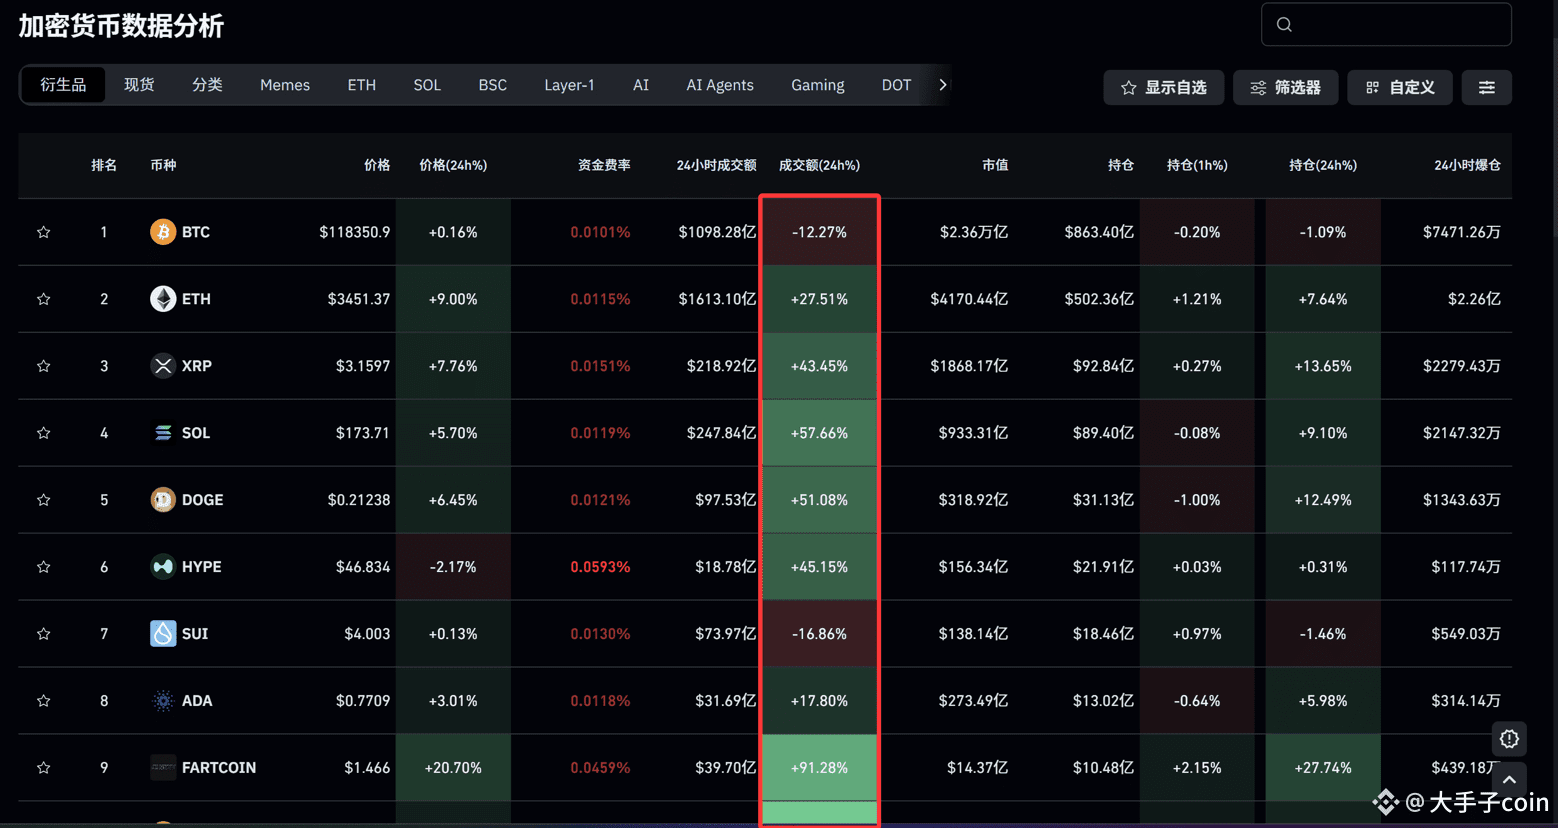Expand more category tabs with the chevron
Viewport: 1558px width, 828px height.
click(942, 85)
